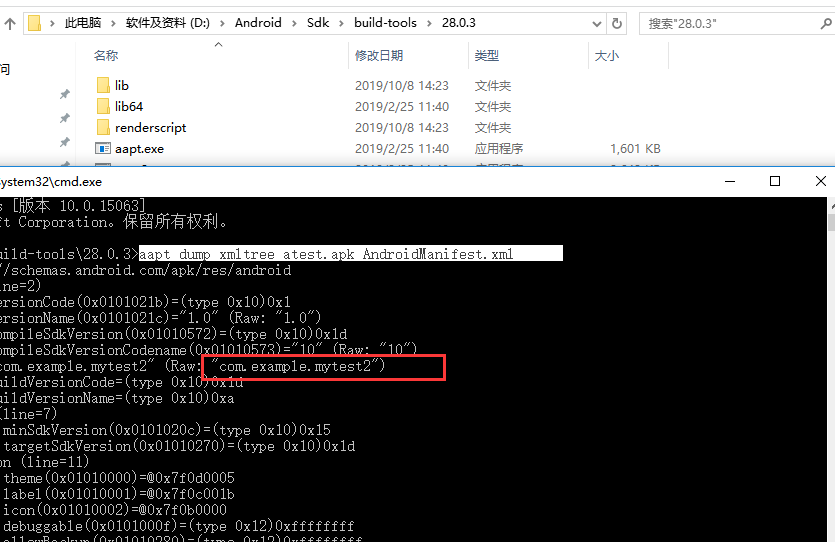835x542 pixels.
Task: Click the lib64 folder icon
Action: coord(103,106)
